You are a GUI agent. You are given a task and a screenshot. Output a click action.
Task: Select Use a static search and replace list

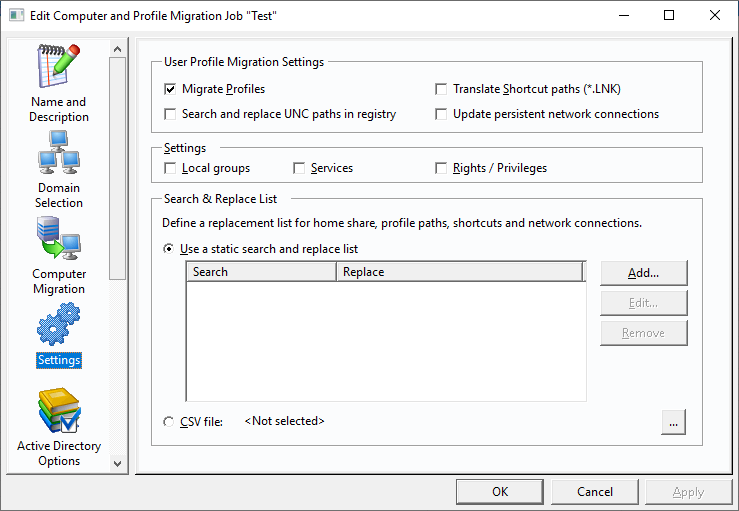coord(168,248)
